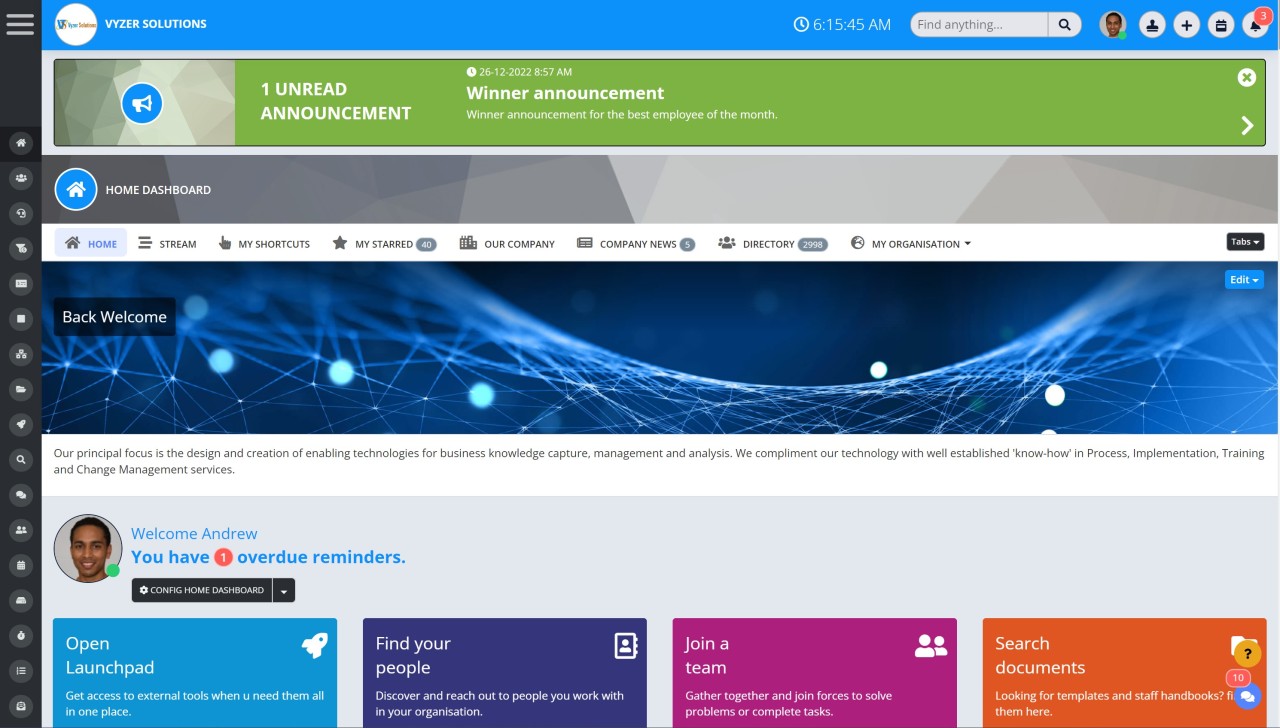The width and height of the screenshot is (1280, 728).
Task: Open the chat bubble icon in the sidebar
Action: coord(20,495)
